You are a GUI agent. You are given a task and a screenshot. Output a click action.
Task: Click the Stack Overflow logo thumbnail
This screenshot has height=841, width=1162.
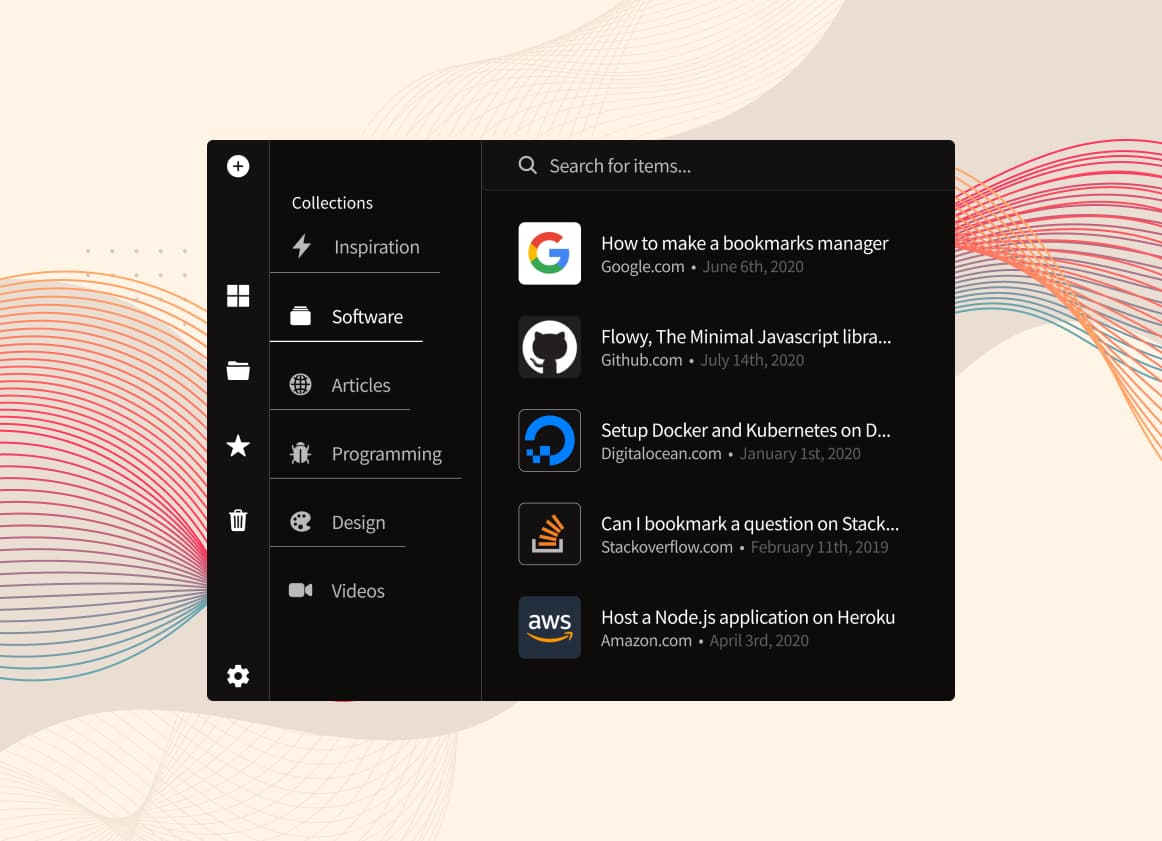coord(549,533)
